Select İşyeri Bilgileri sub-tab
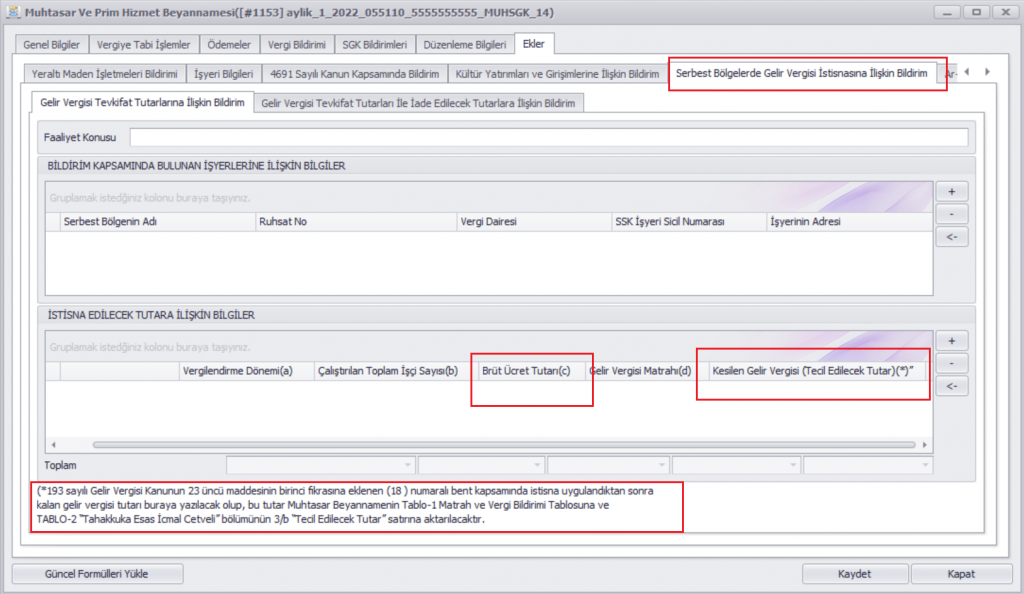This screenshot has width=1024, height=594. [223, 74]
